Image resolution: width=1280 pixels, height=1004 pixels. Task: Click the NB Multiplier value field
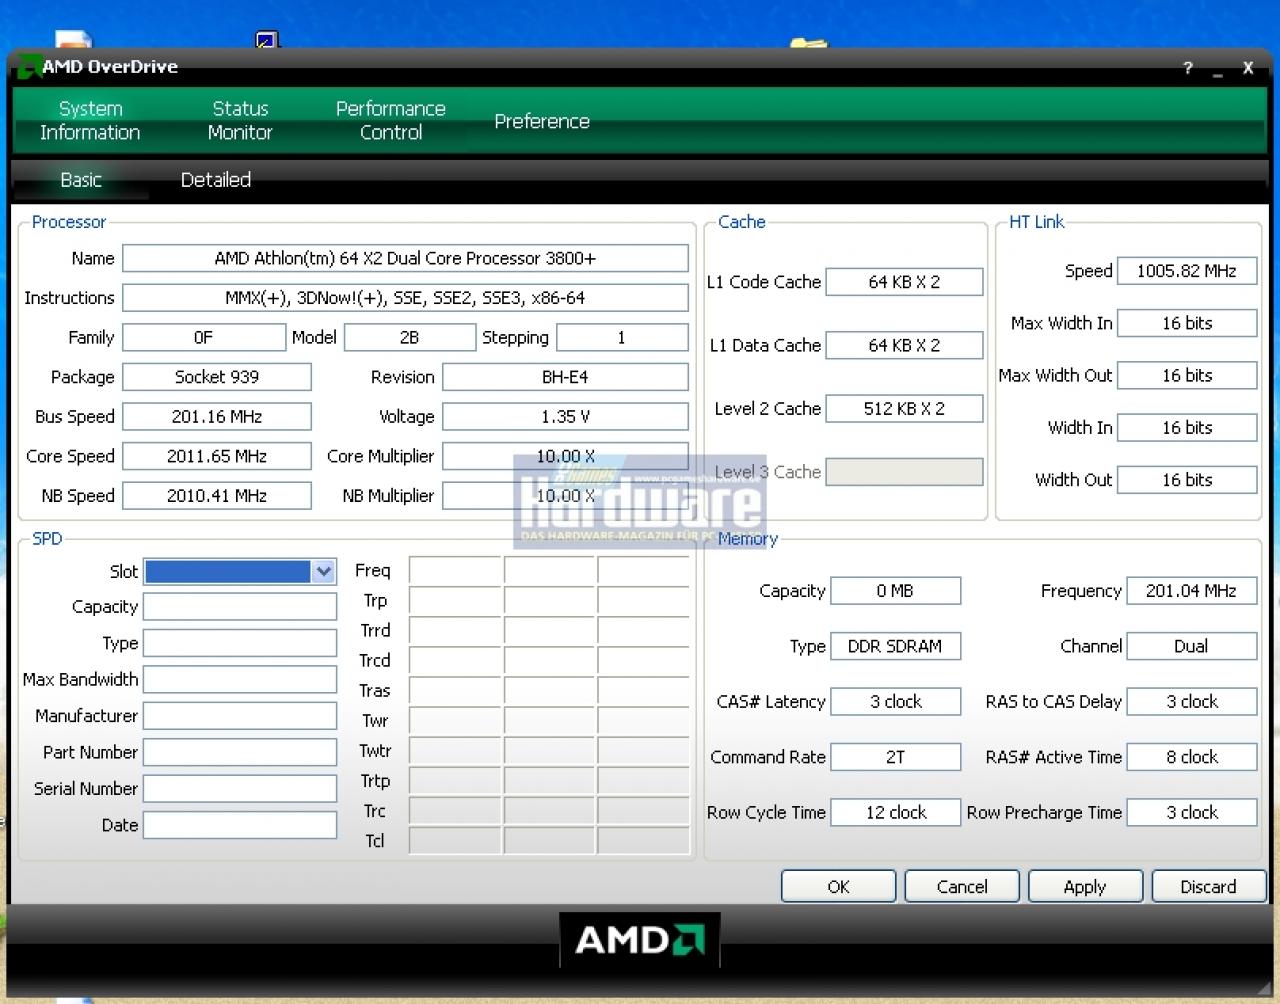pyautogui.click(x=565, y=496)
